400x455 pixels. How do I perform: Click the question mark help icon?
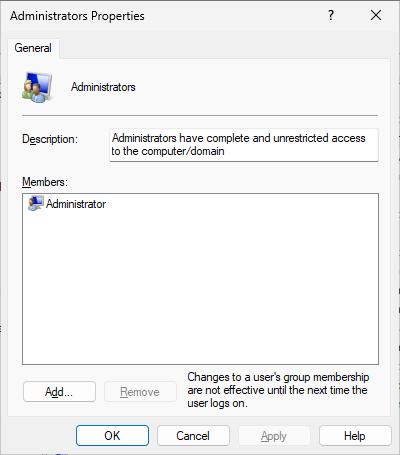331,15
